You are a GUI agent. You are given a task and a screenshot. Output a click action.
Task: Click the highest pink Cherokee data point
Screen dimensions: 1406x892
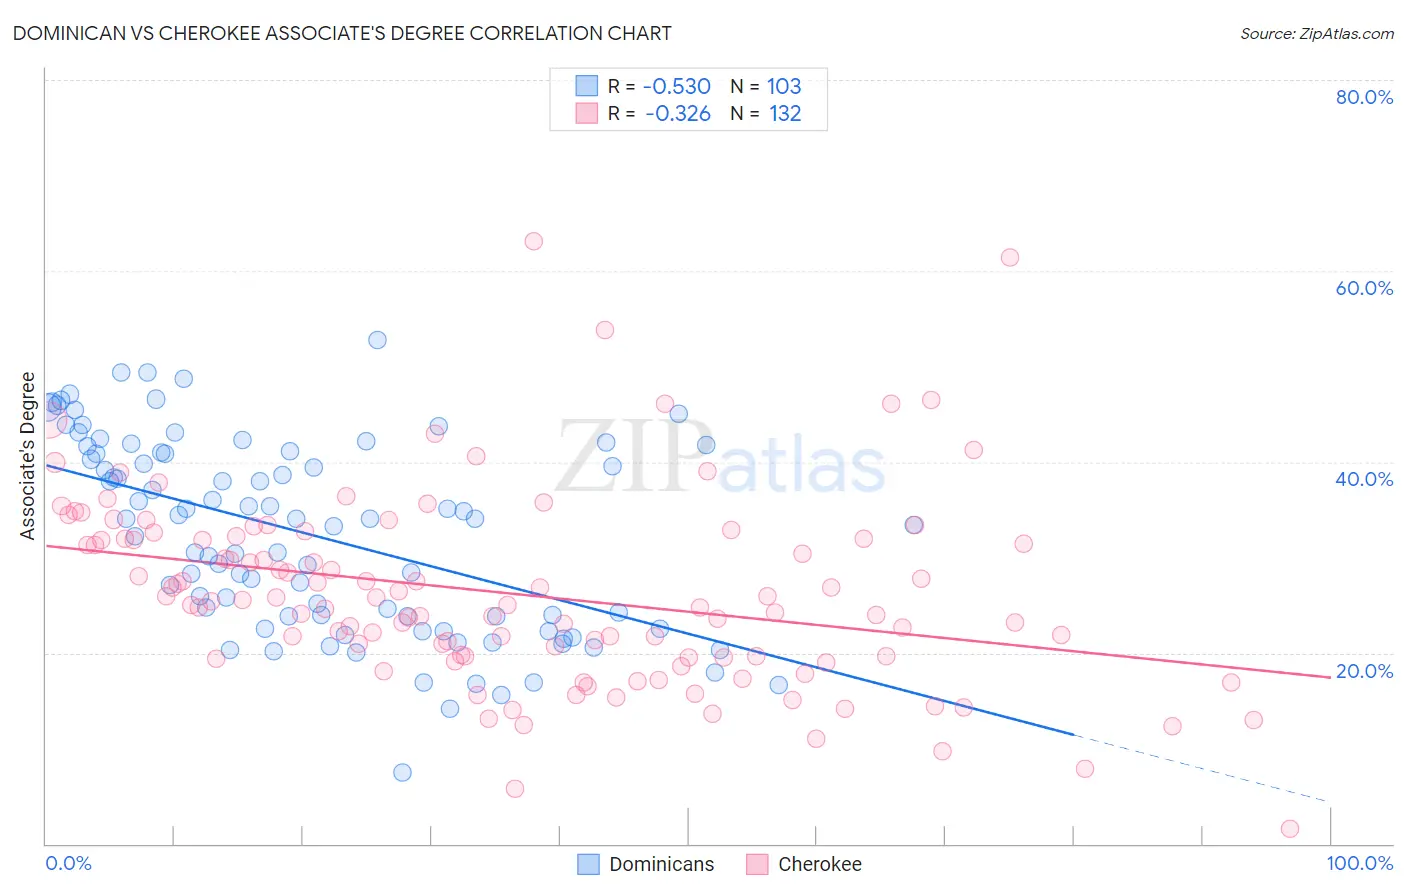533,241
